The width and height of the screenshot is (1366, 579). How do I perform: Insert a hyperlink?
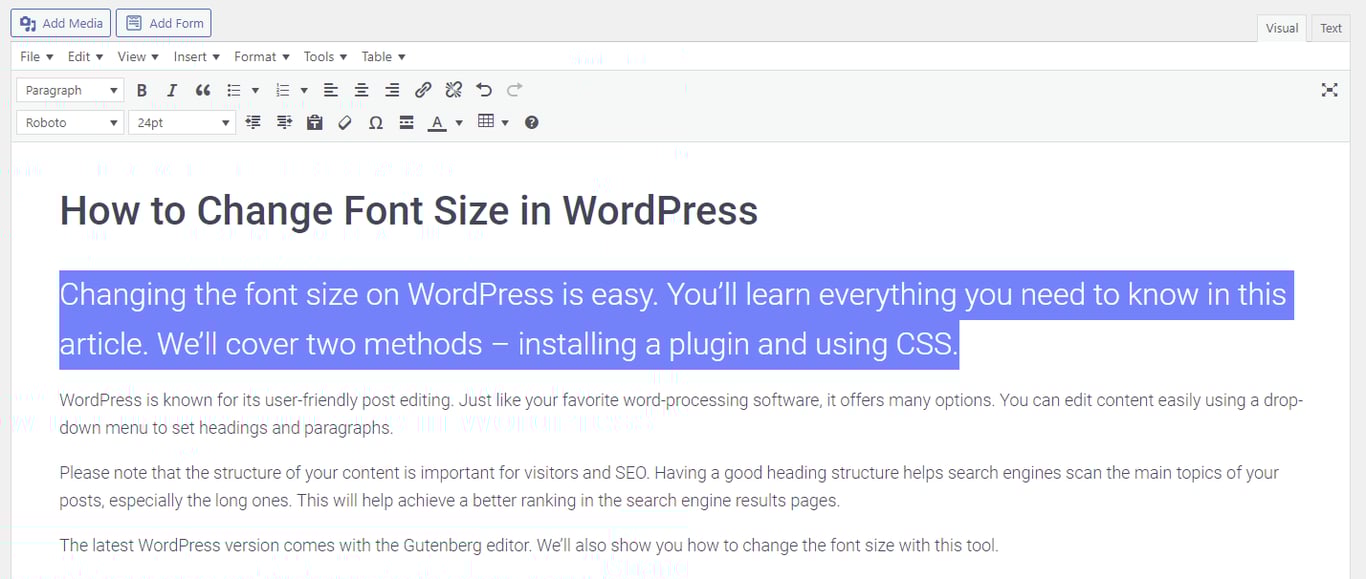(423, 90)
